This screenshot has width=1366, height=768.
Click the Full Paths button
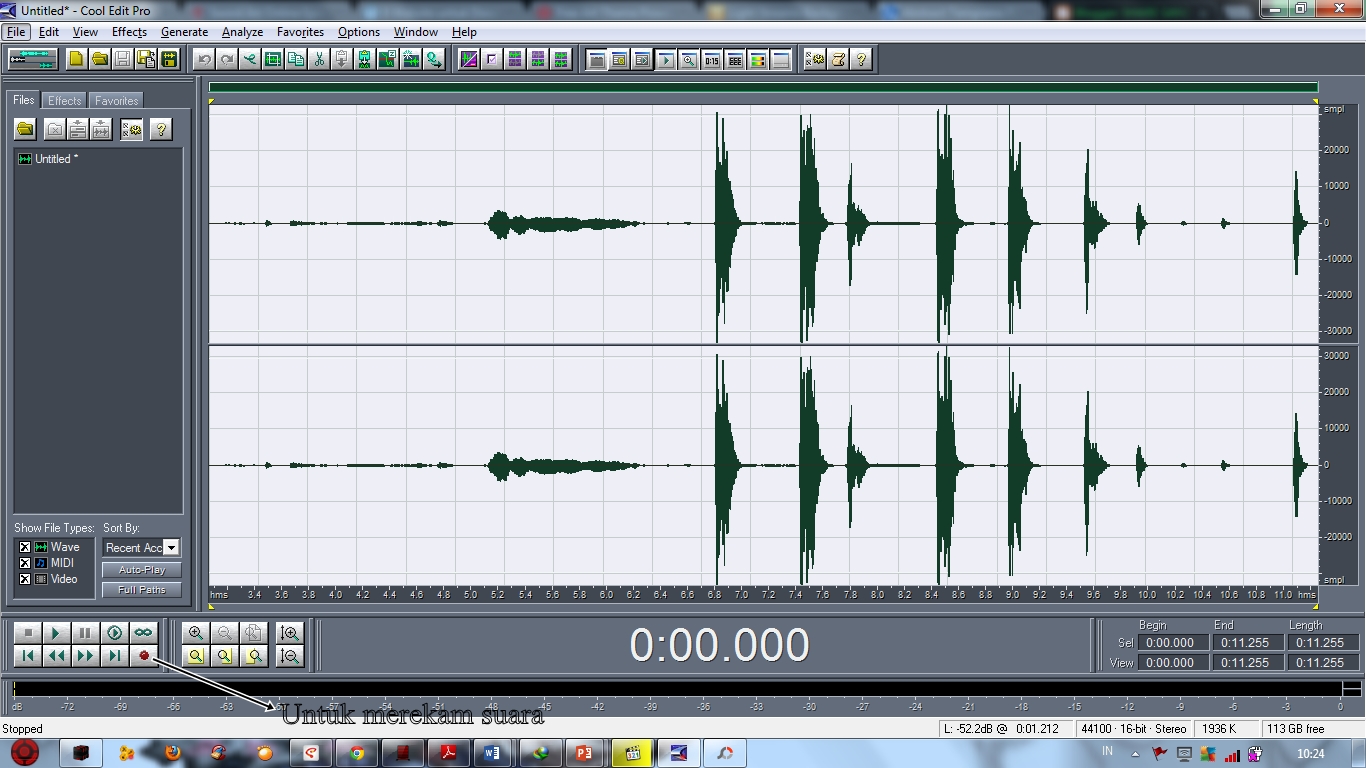pos(142,590)
